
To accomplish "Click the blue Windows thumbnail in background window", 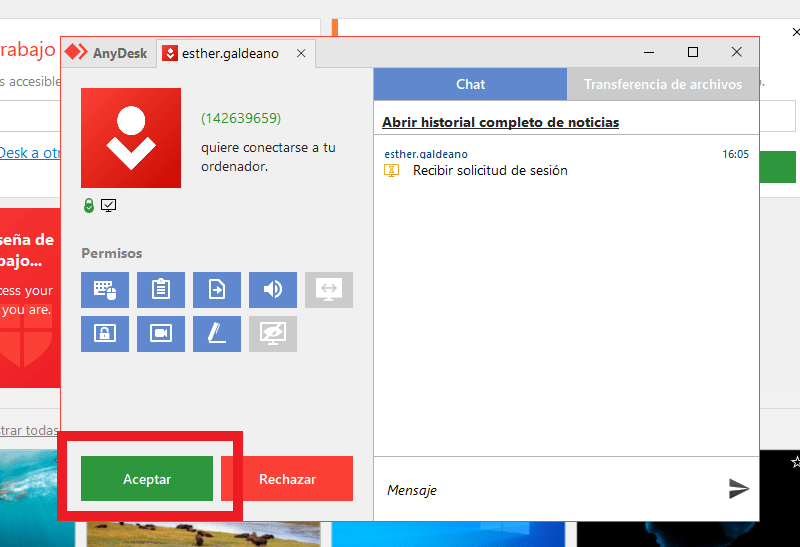I will (x=448, y=534).
